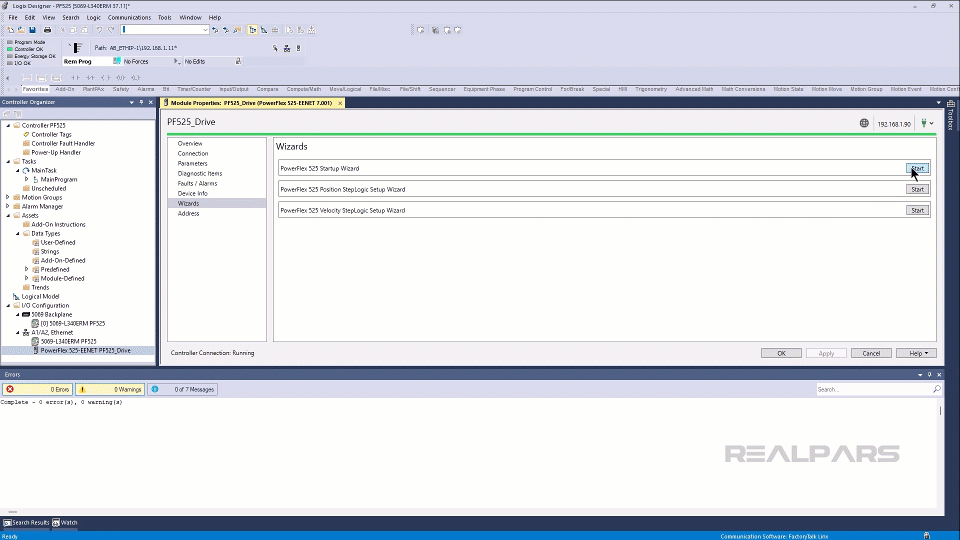Click the Print toolbar icon
This screenshot has height=540, width=960.
coord(47,29)
